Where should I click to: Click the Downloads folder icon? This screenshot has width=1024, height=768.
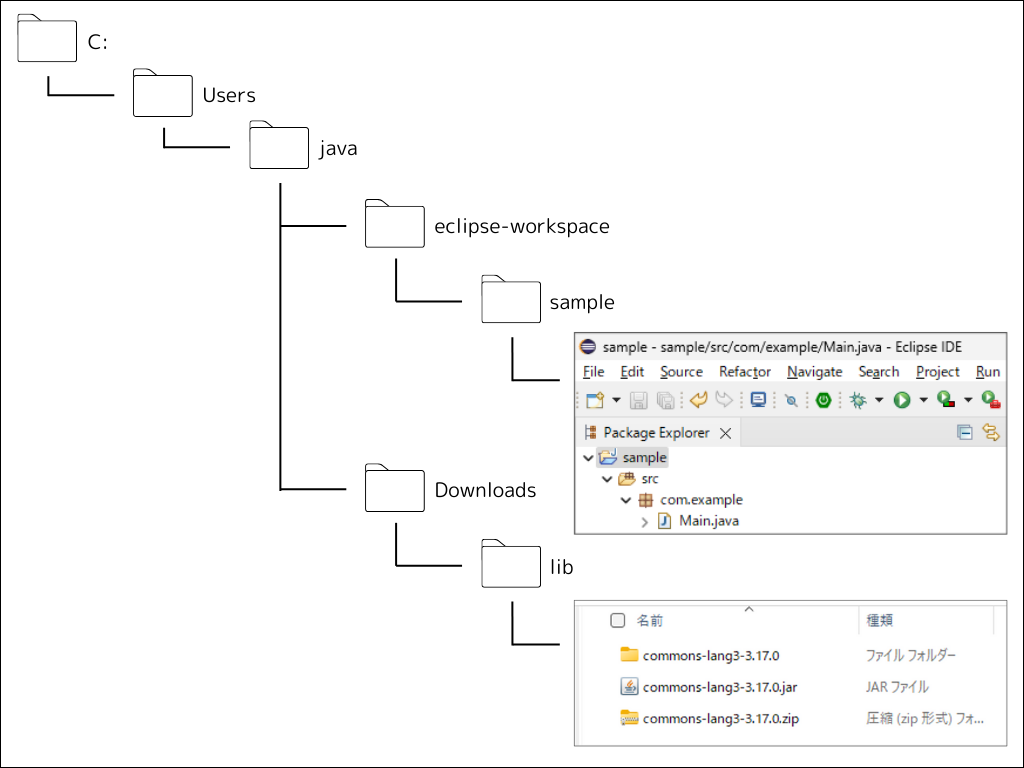pos(394,488)
